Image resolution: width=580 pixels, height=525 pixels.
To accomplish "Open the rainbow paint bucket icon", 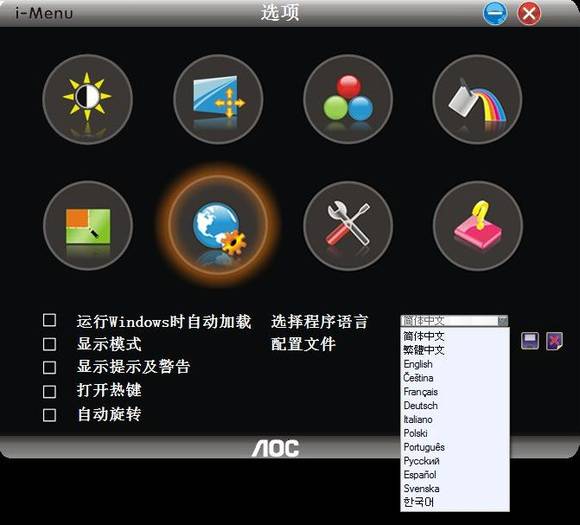I will coord(478,99).
